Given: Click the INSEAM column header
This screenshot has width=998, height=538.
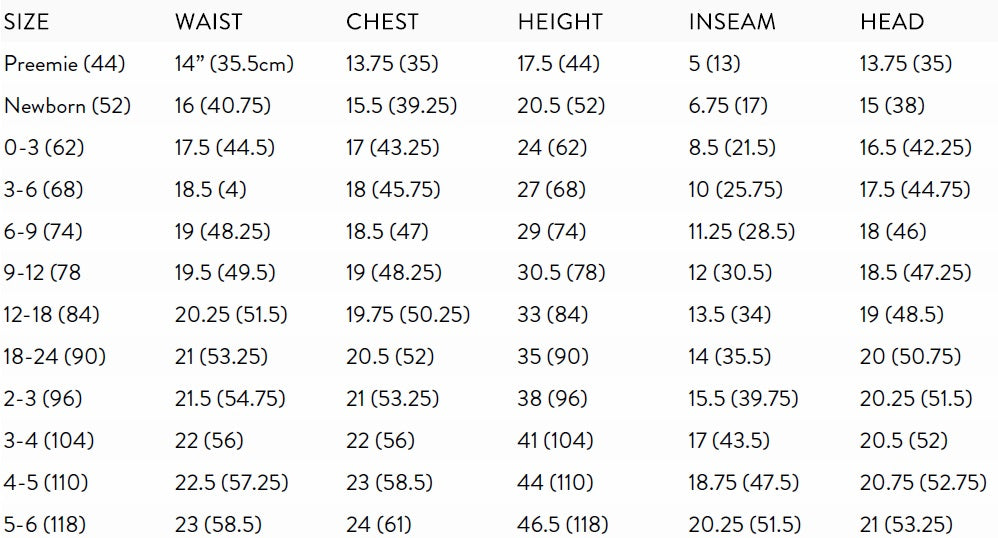Looking at the screenshot, I should pyautogui.click(x=731, y=22).
